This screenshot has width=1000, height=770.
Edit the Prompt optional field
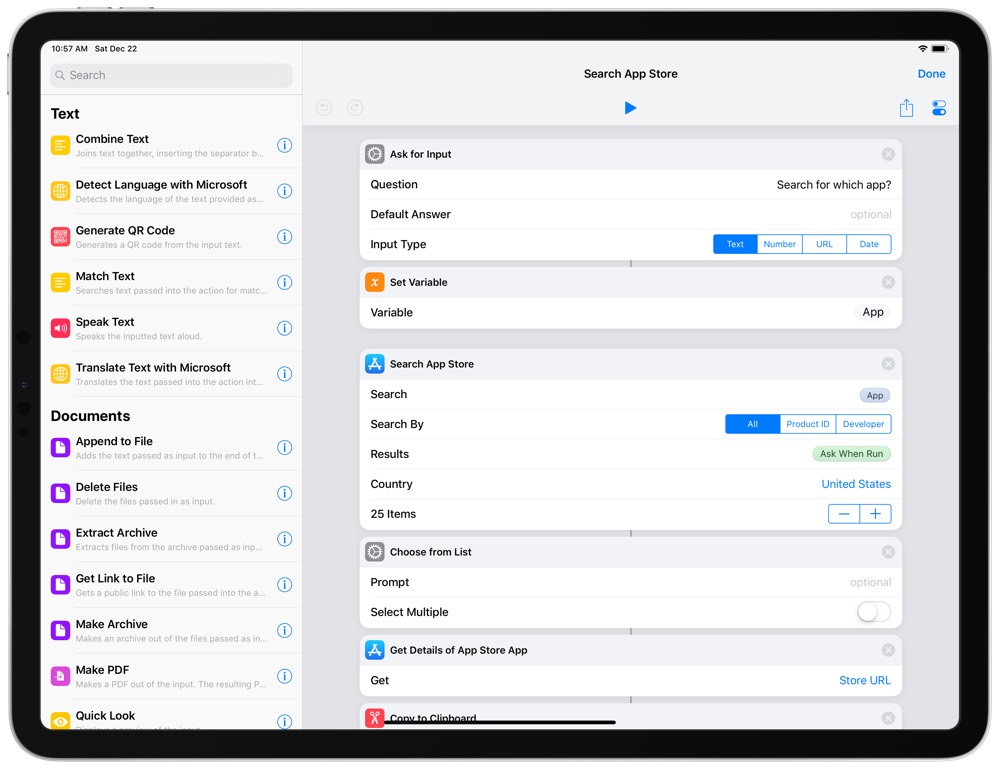[x=871, y=582]
